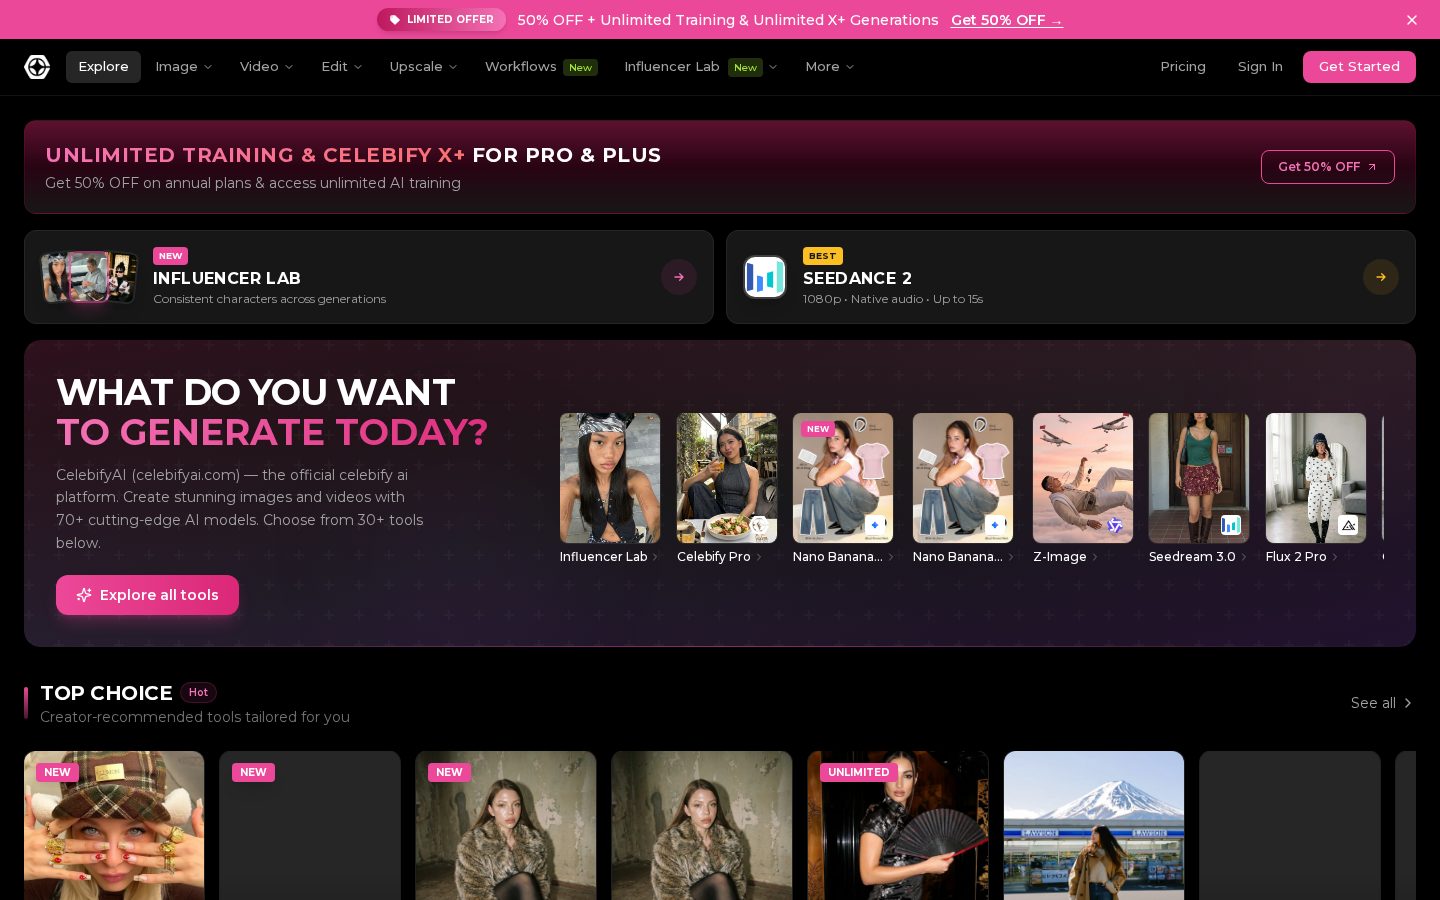Click the outlined Get 50% OFF button

1327,167
